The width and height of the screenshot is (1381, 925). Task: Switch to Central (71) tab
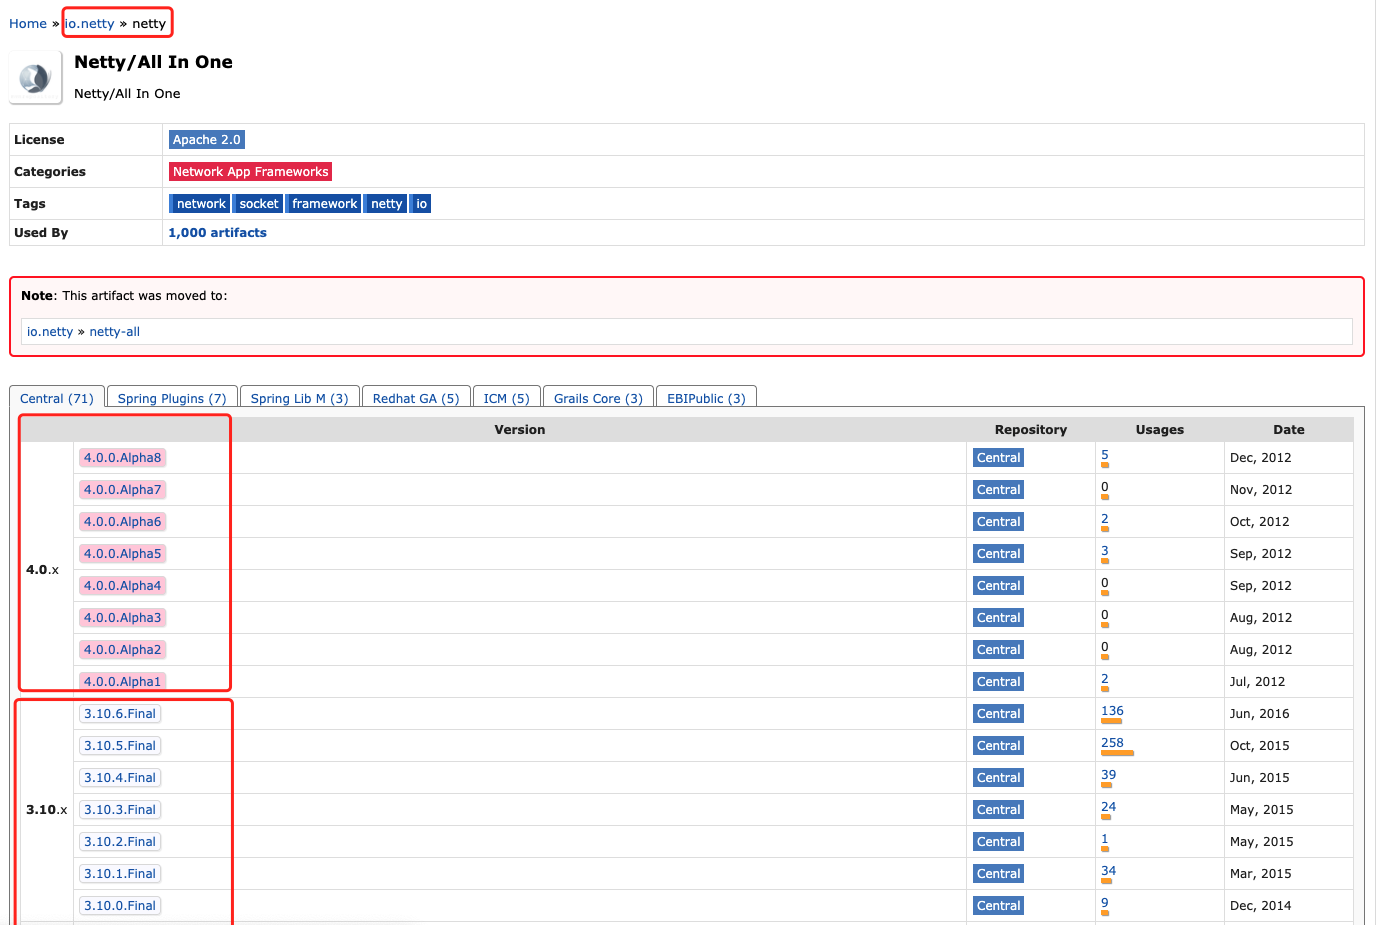pyautogui.click(x=57, y=398)
